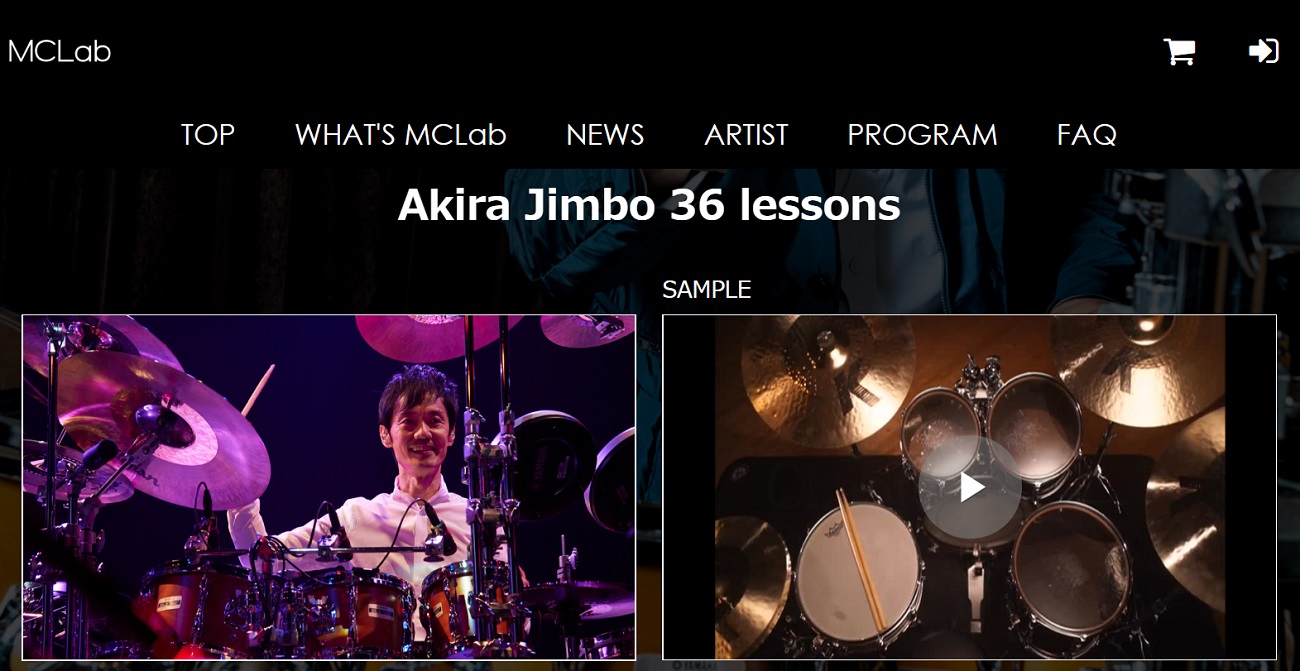Open the shopping cart
The width and height of the screenshot is (1300, 671).
1180,51
